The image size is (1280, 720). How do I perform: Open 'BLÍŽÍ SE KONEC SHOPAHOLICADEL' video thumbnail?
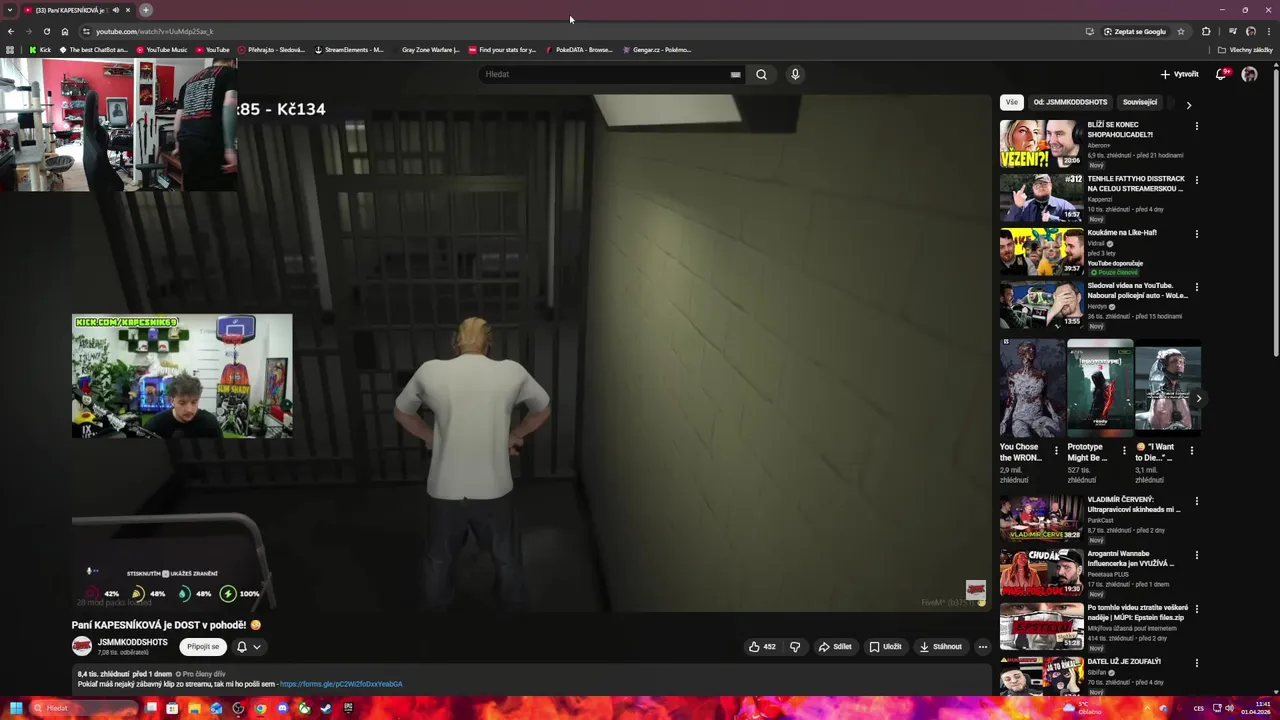[x=1041, y=143]
